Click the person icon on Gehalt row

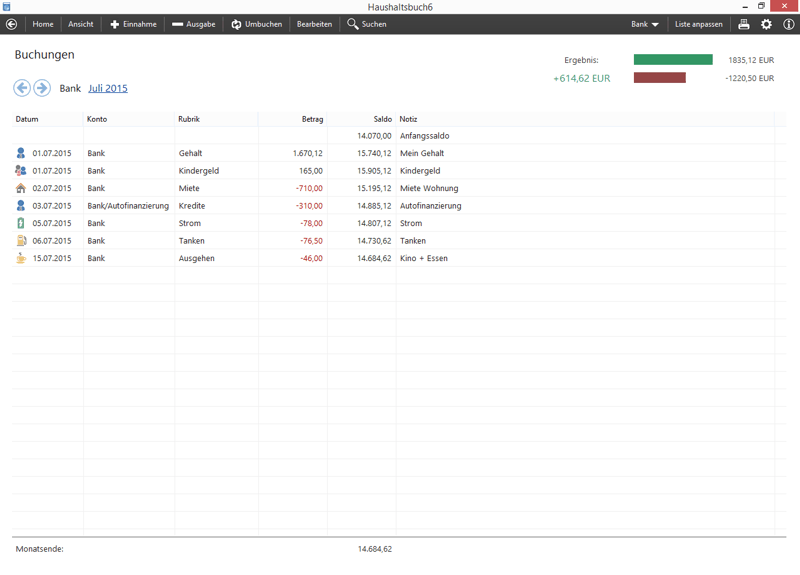(x=21, y=153)
